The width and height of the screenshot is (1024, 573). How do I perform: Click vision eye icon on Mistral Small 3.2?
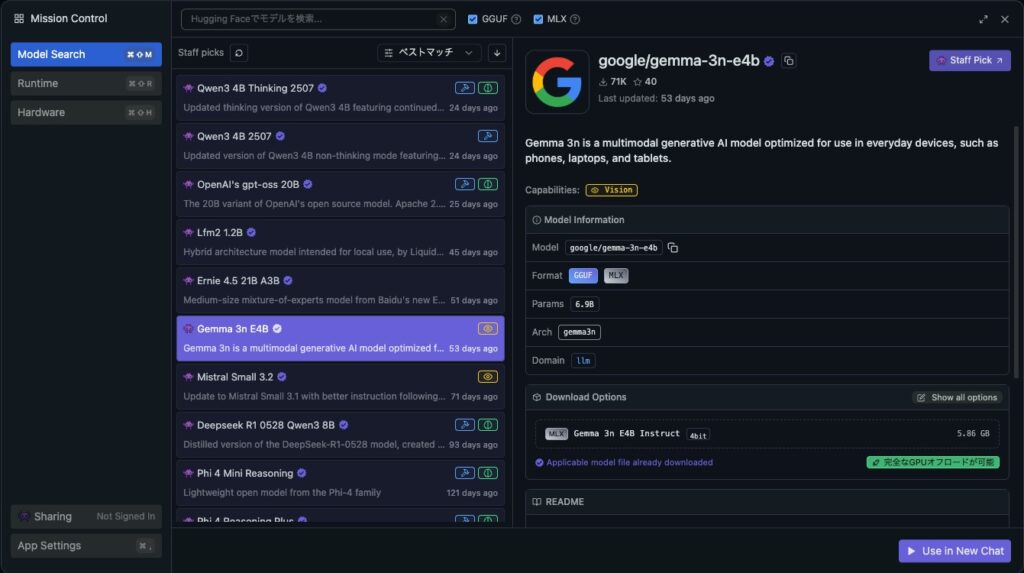click(488, 377)
